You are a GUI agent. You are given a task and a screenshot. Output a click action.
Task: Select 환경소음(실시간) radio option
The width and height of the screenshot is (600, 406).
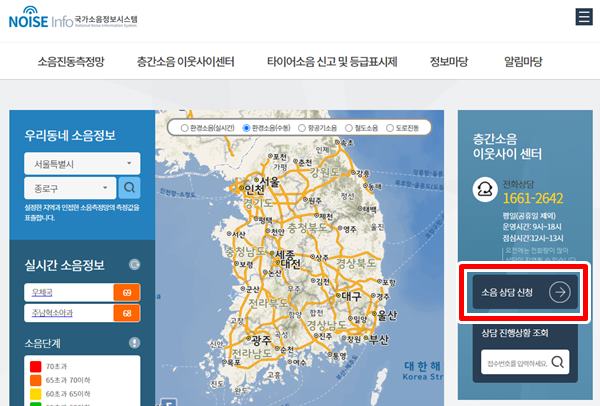pos(184,128)
